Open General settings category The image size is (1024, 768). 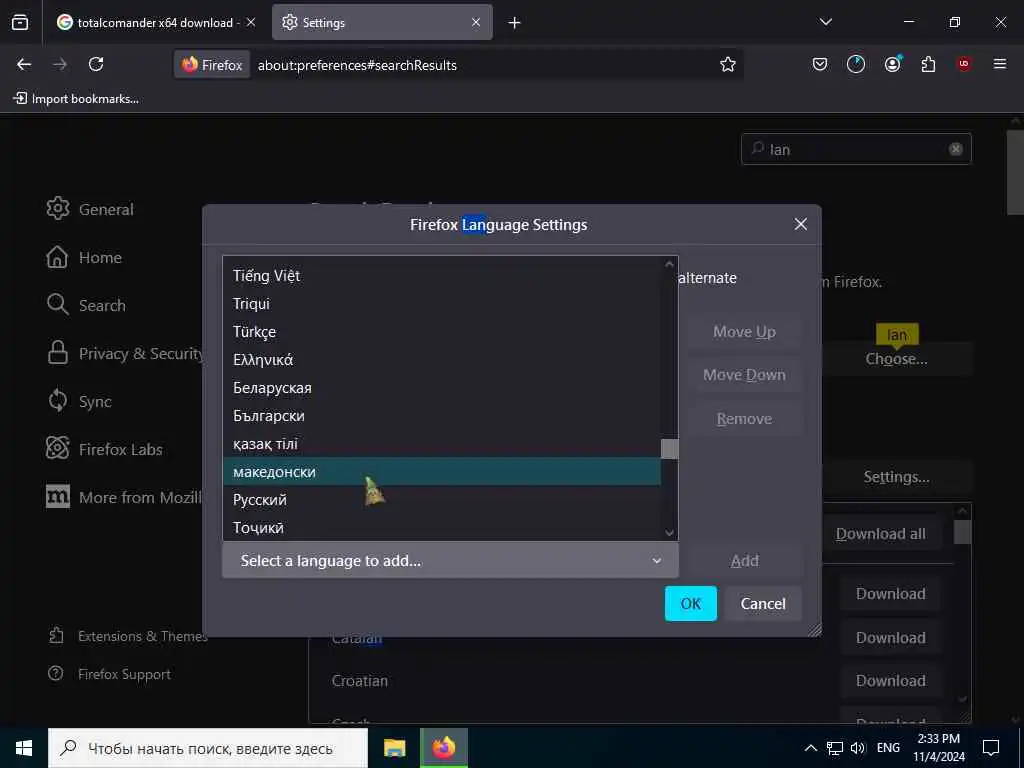(x=90, y=209)
